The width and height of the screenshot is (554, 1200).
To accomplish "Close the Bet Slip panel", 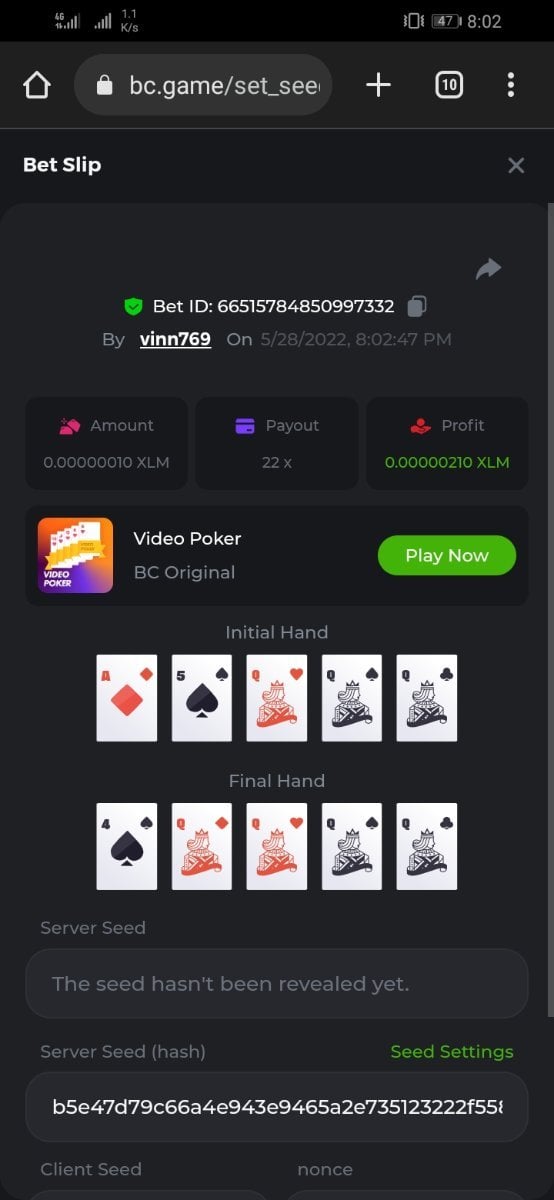I will point(516,165).
